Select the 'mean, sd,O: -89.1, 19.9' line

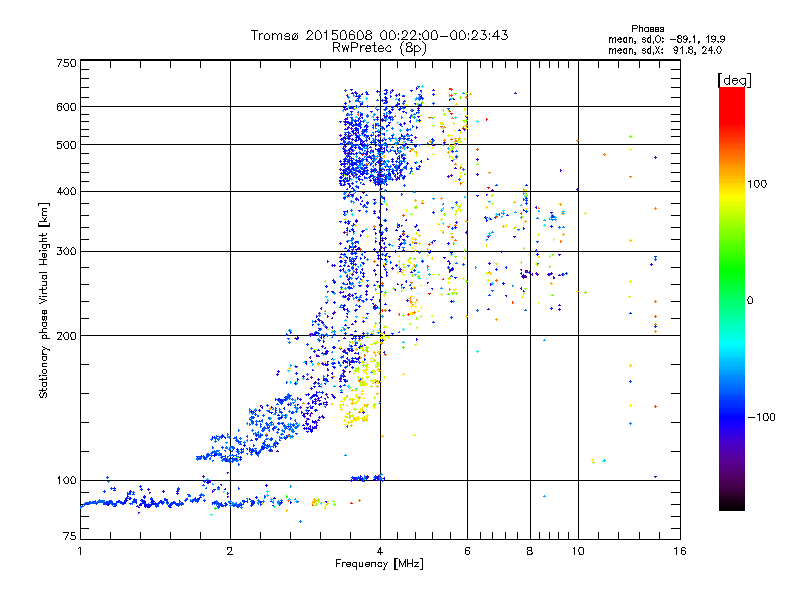point(666,39)
